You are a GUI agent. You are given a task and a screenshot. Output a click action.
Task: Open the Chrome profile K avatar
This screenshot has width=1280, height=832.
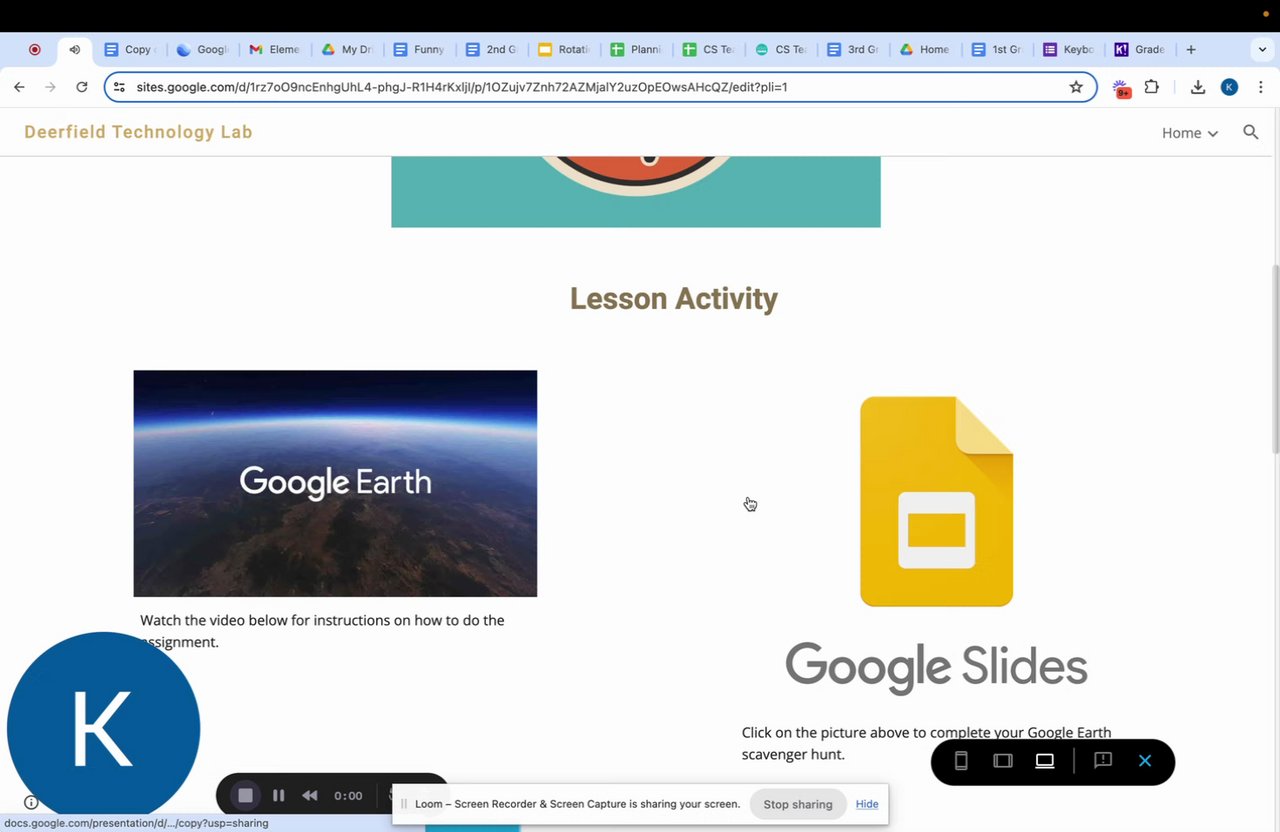(x=1230, y=87)
